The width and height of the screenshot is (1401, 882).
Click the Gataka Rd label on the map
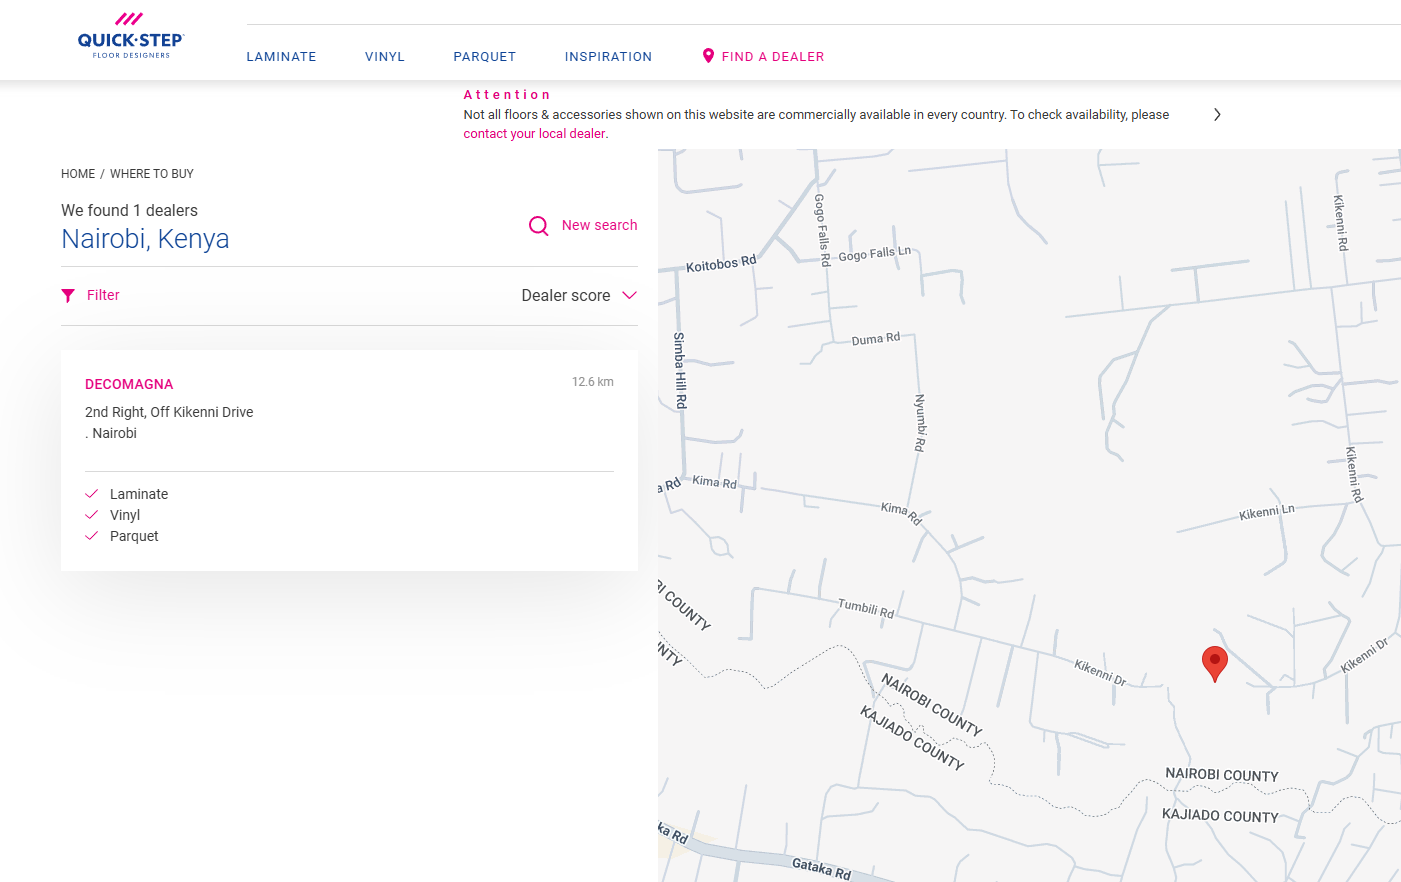pyautogui.click(x=821, y=868)
